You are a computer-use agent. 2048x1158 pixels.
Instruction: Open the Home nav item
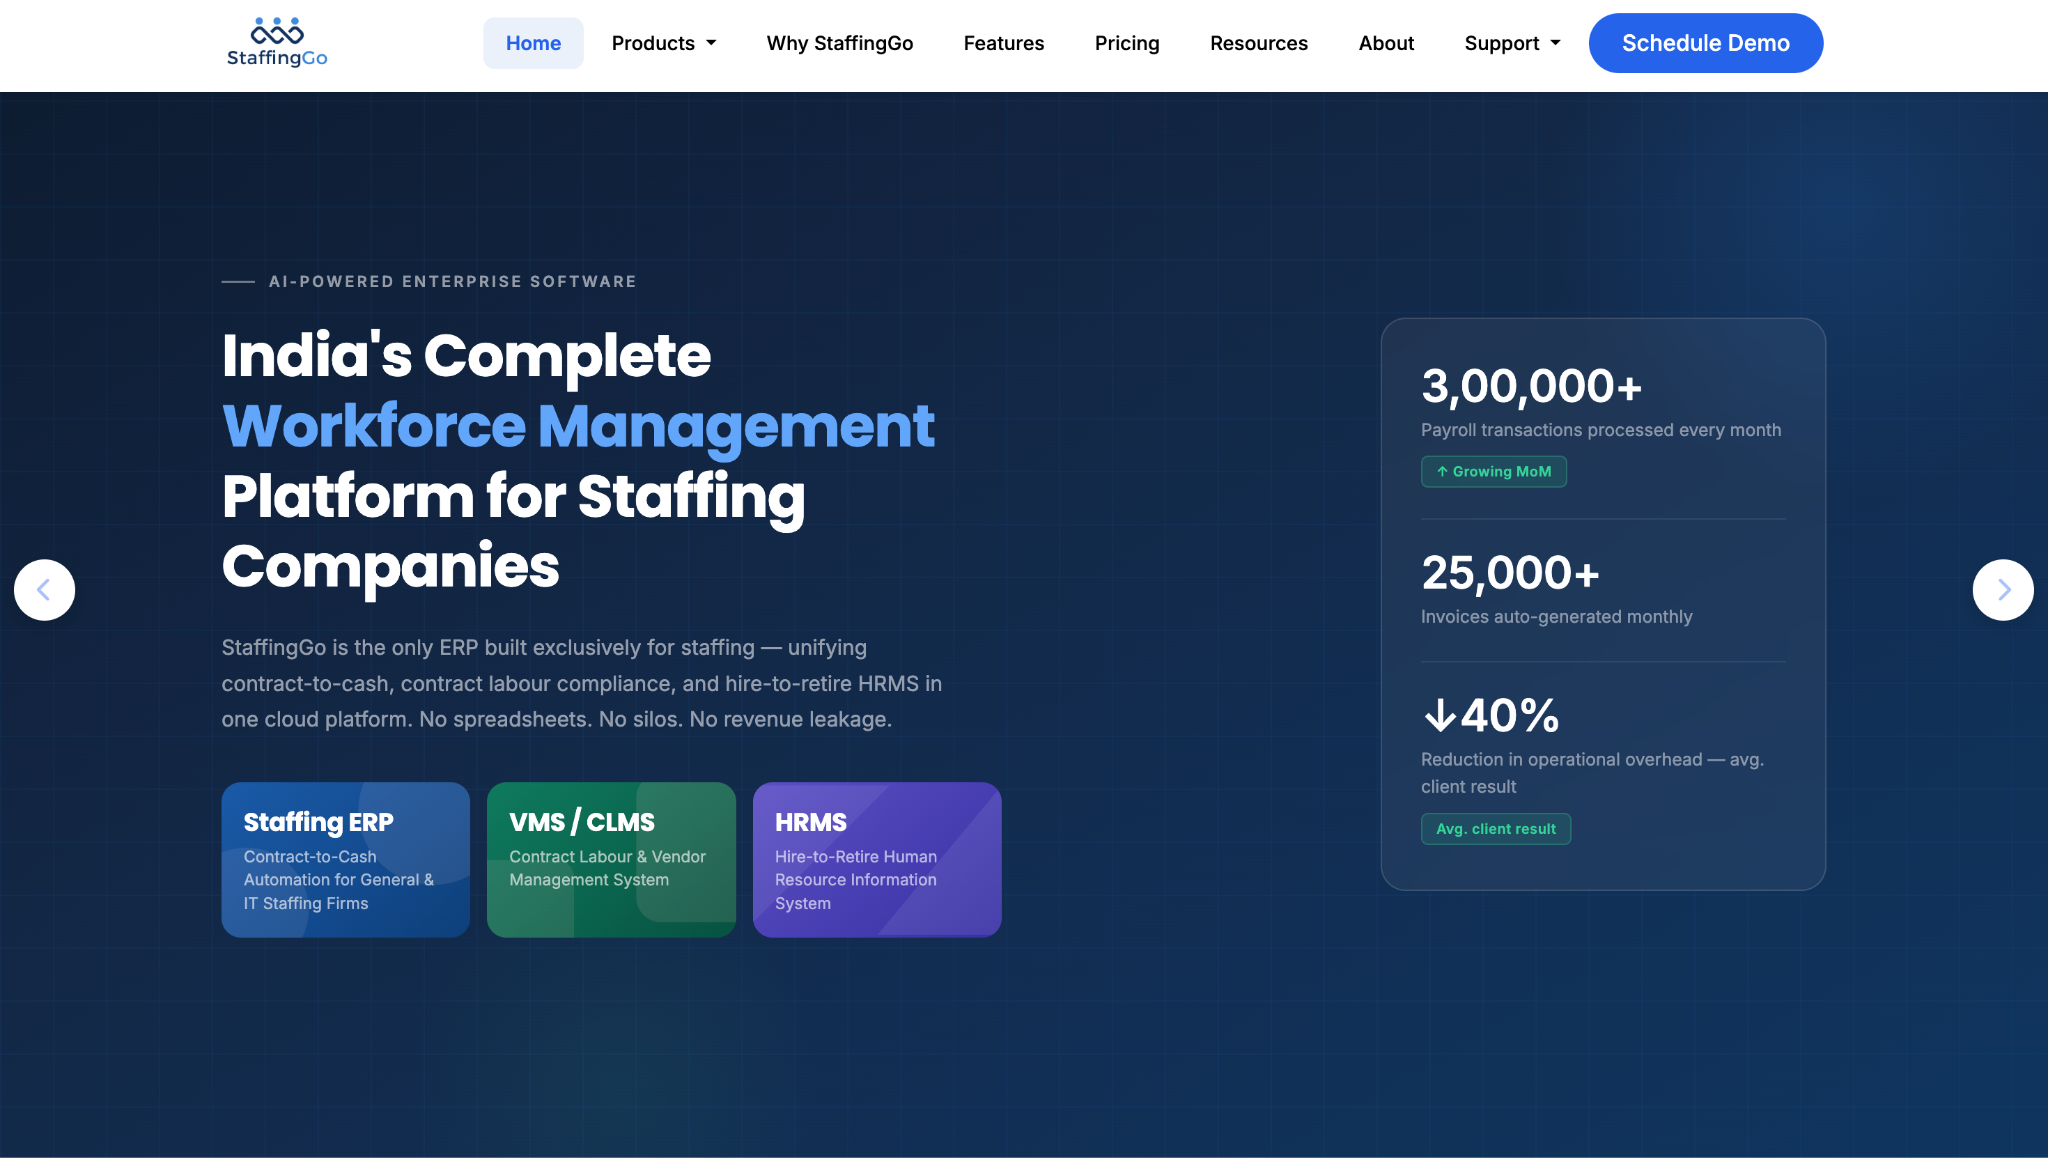(533, 43)
